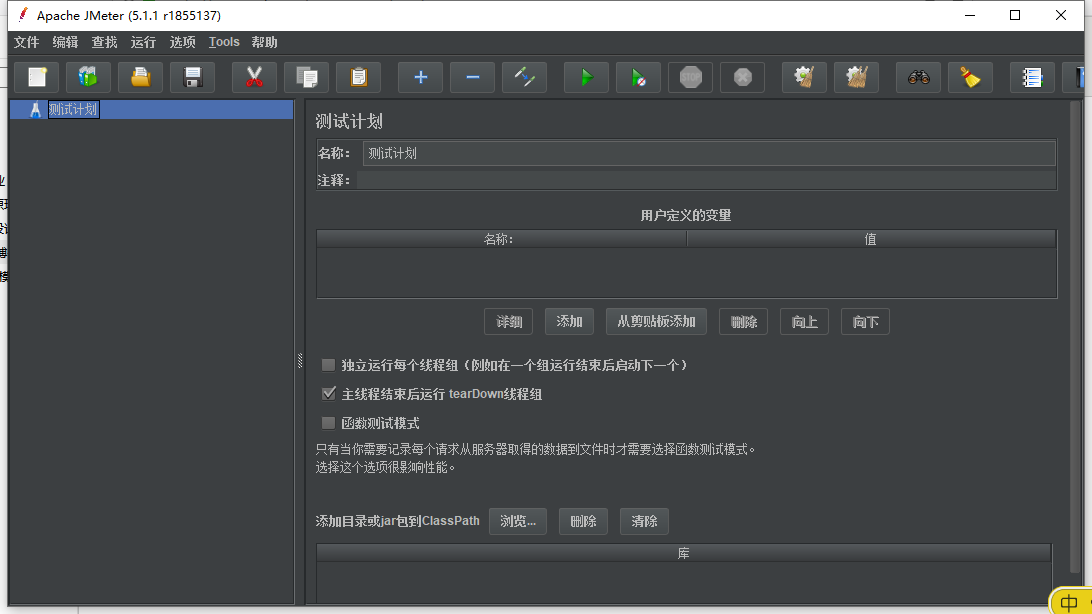Open the 编辑 menu
The height and width of the screenshot is (614, 1092).
pos(65,42)
